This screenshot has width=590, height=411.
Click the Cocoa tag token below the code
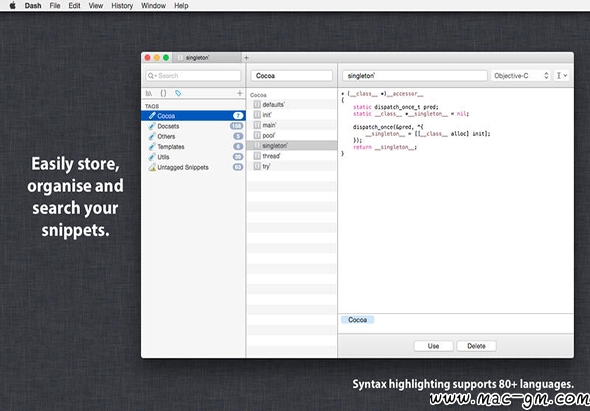click(x=357, y=320)
